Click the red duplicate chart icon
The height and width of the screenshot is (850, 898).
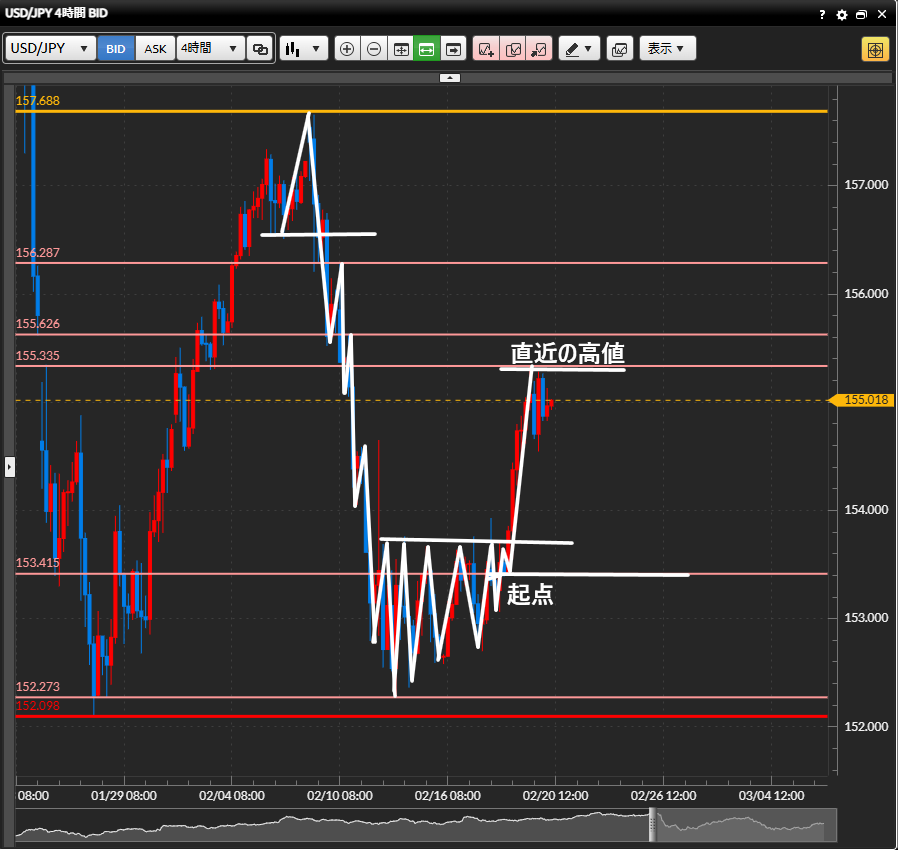(x=513, y=49)
